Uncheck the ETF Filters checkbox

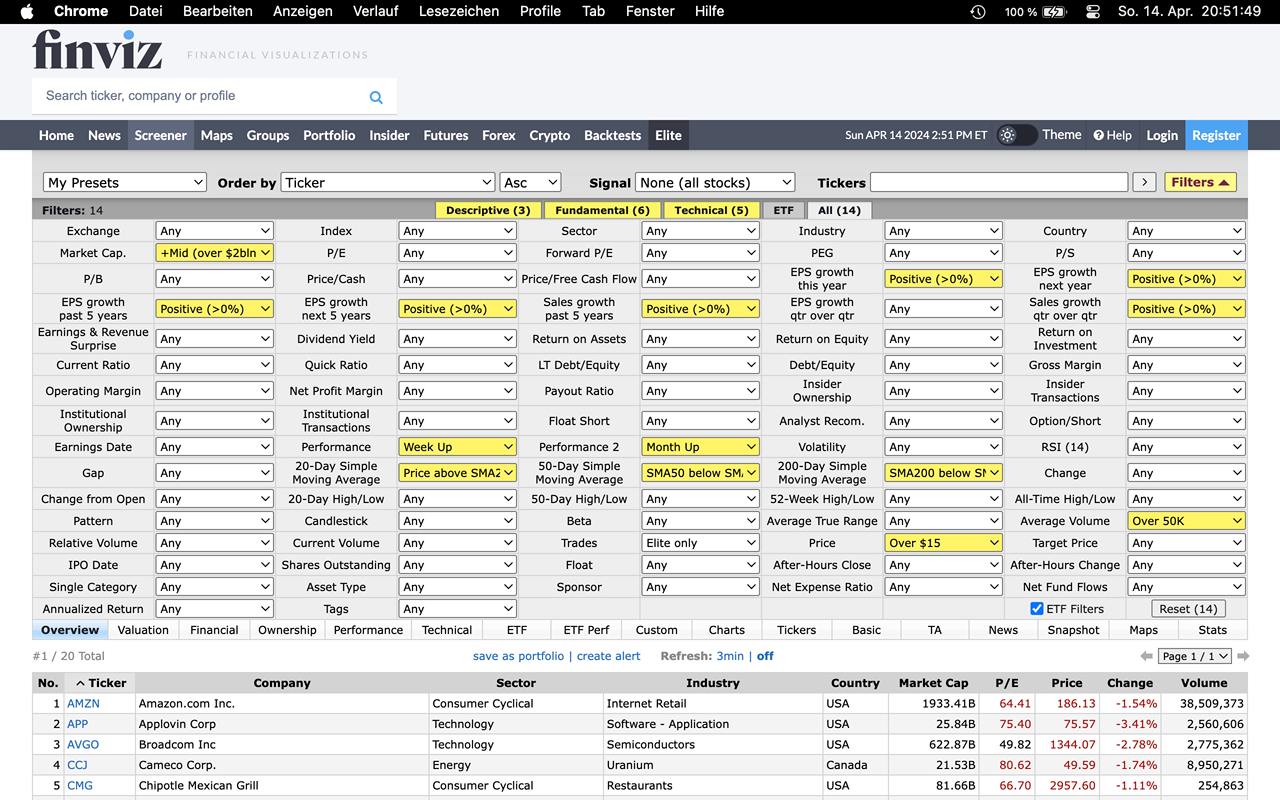point(1036,608)
